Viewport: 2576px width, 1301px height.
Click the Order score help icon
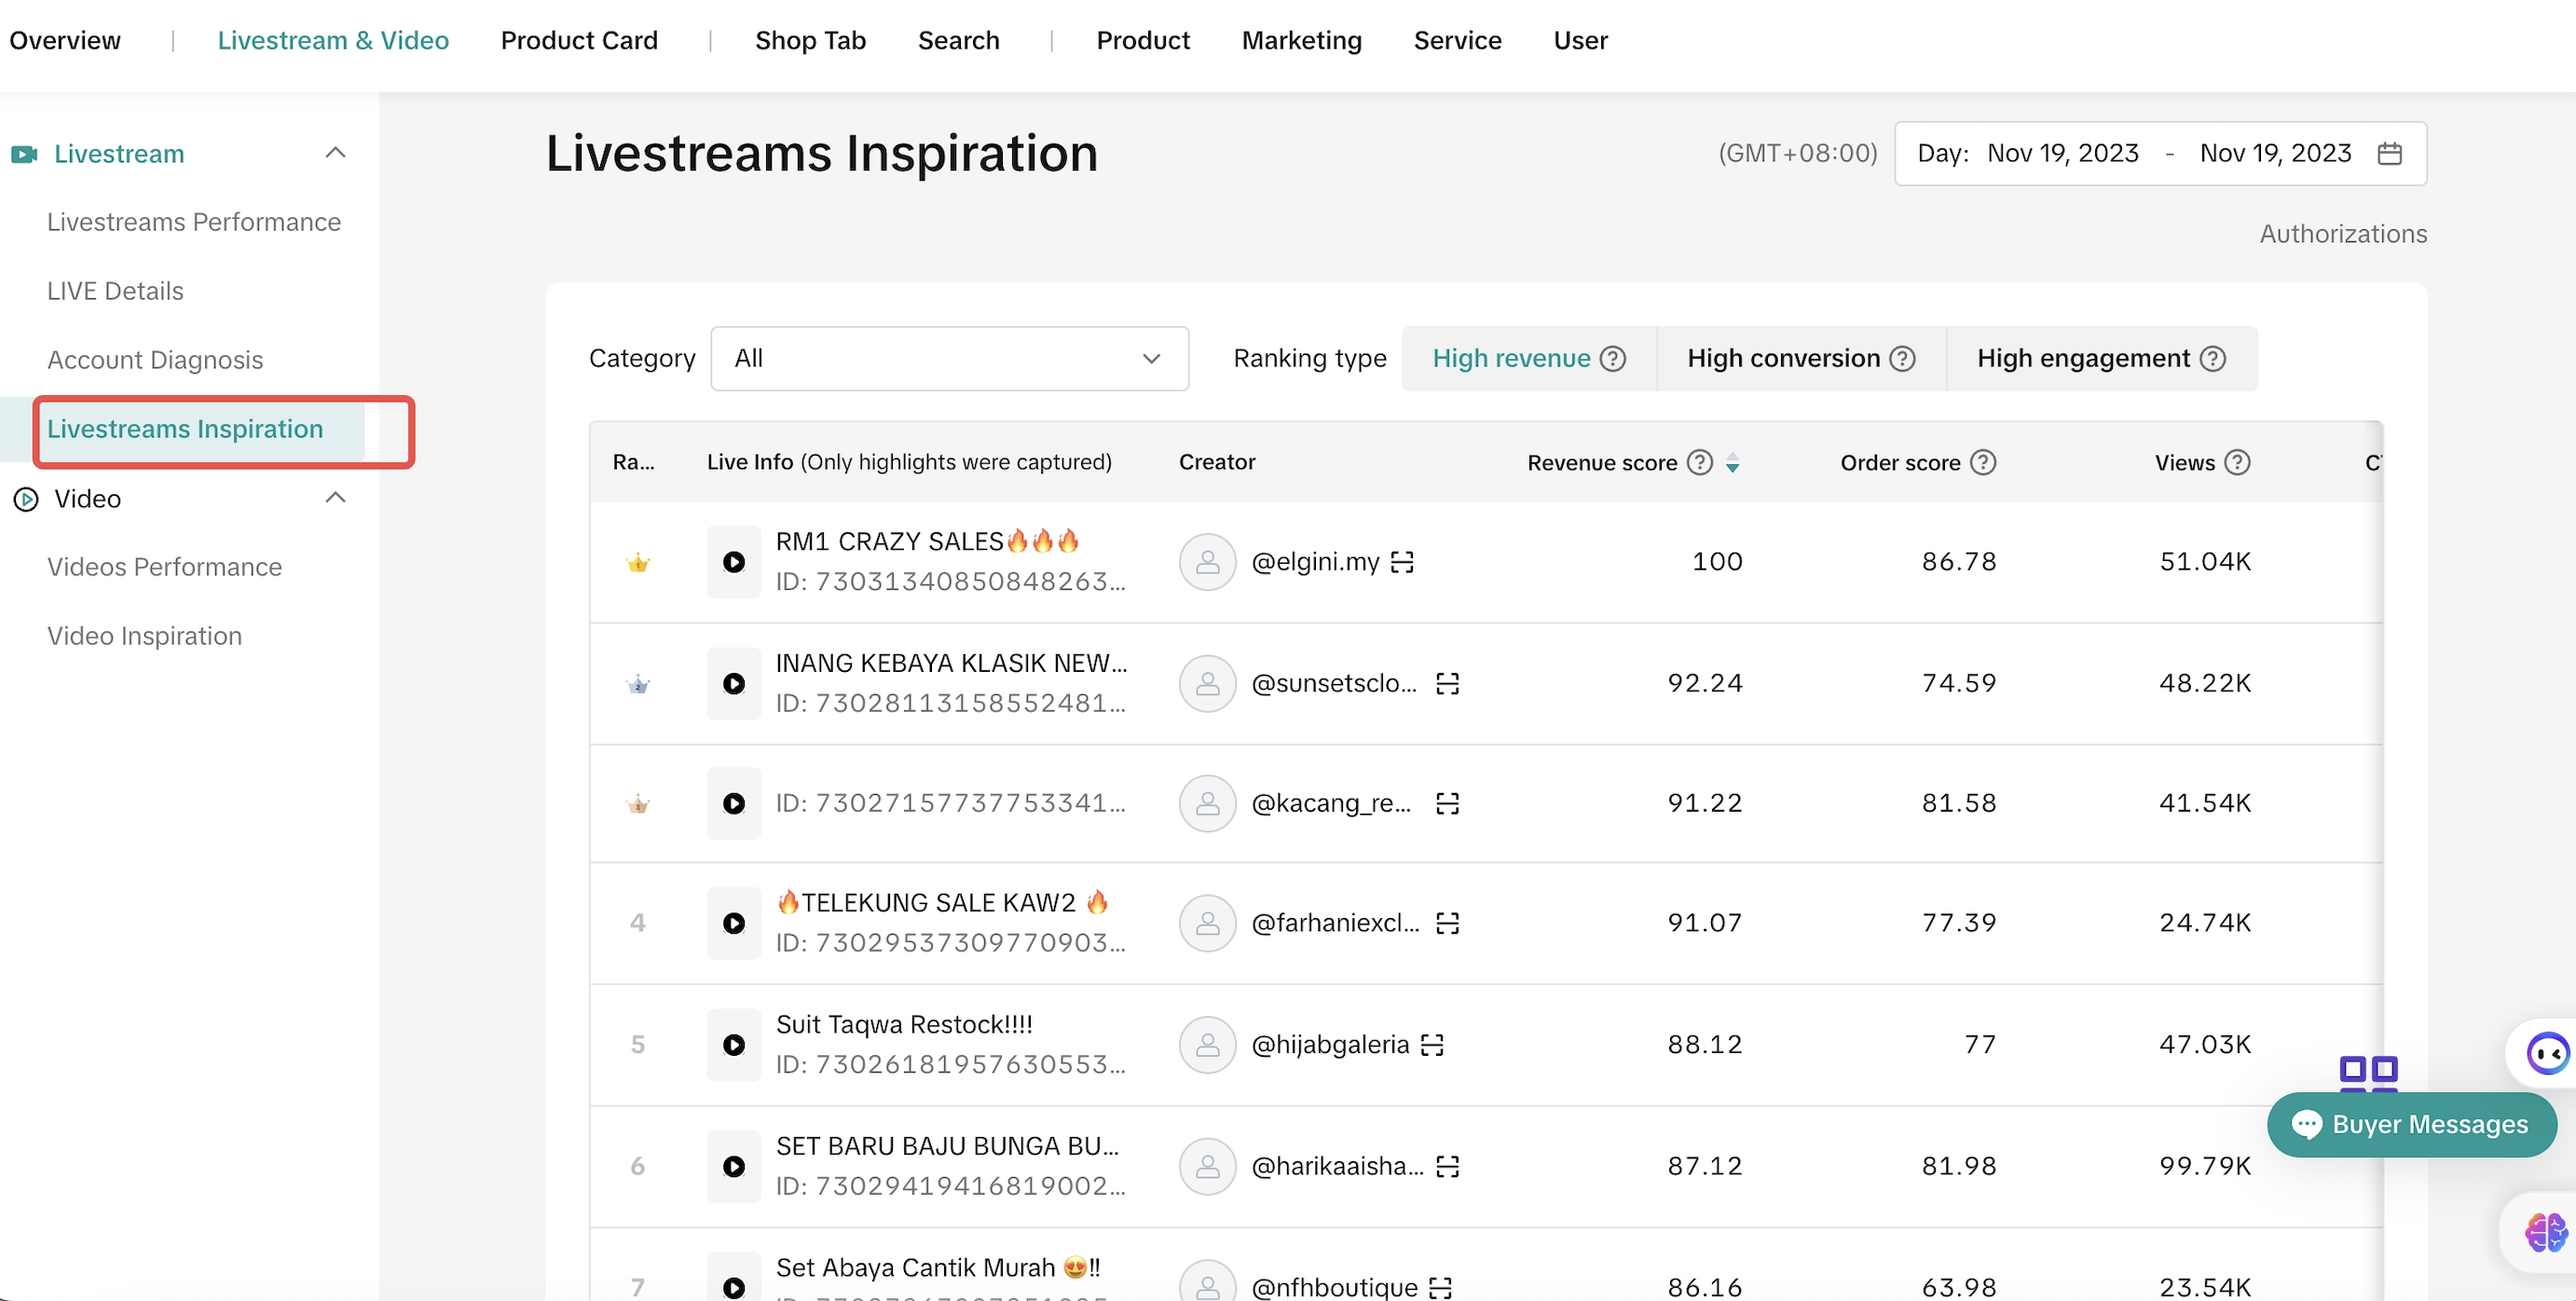coord(1982,463)
